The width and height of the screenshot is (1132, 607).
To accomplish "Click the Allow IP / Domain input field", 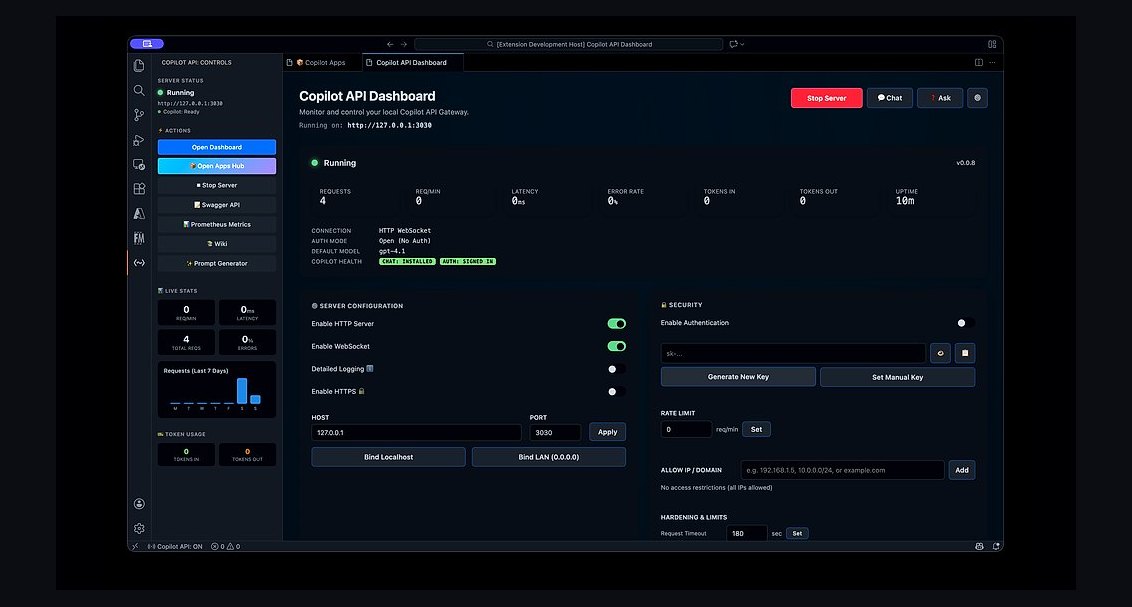I will pos(842,470).
